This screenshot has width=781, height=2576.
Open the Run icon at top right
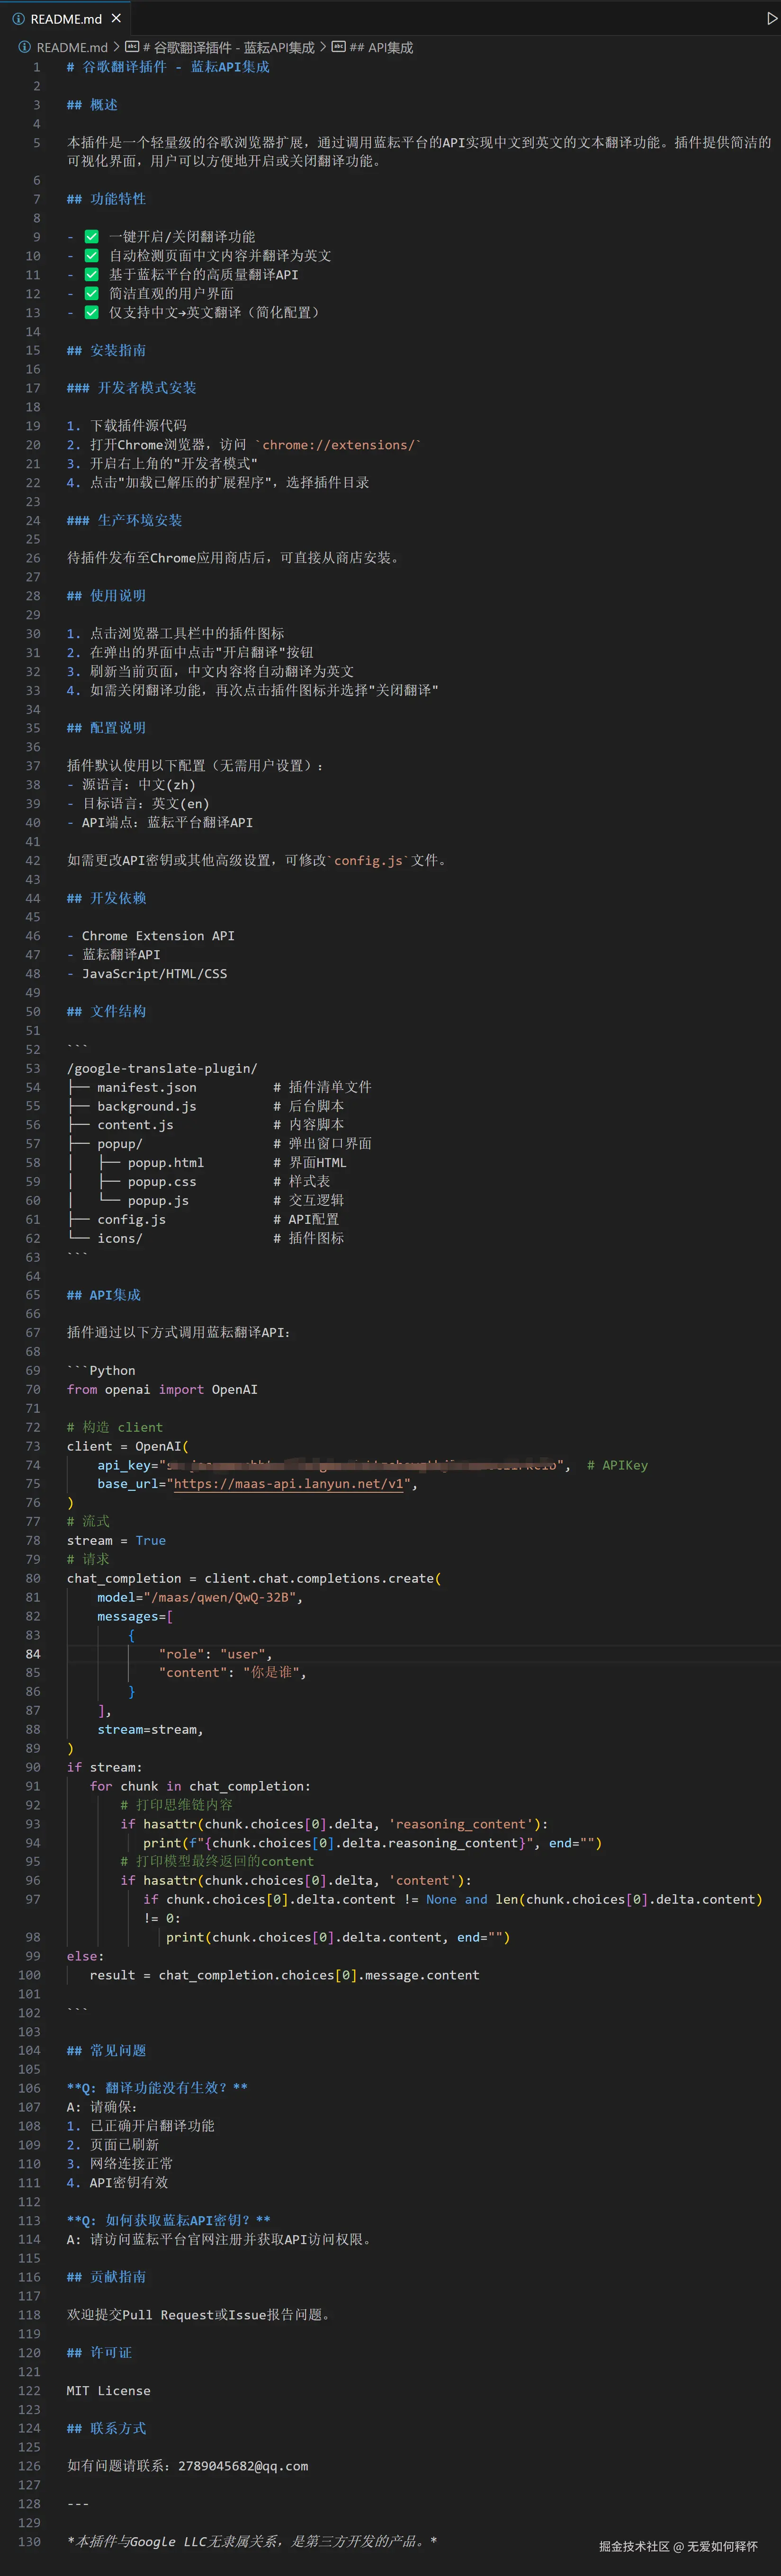771,18
